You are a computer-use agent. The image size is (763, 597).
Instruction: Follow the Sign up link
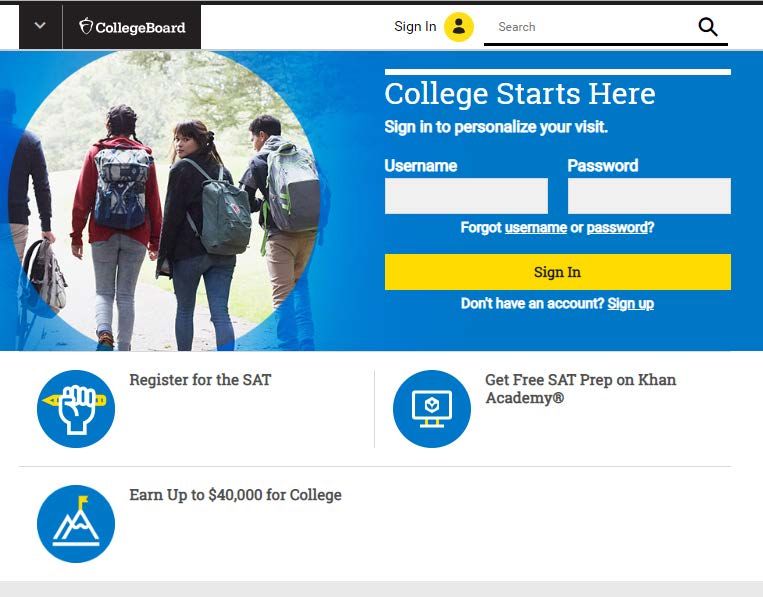pos(631,304)
